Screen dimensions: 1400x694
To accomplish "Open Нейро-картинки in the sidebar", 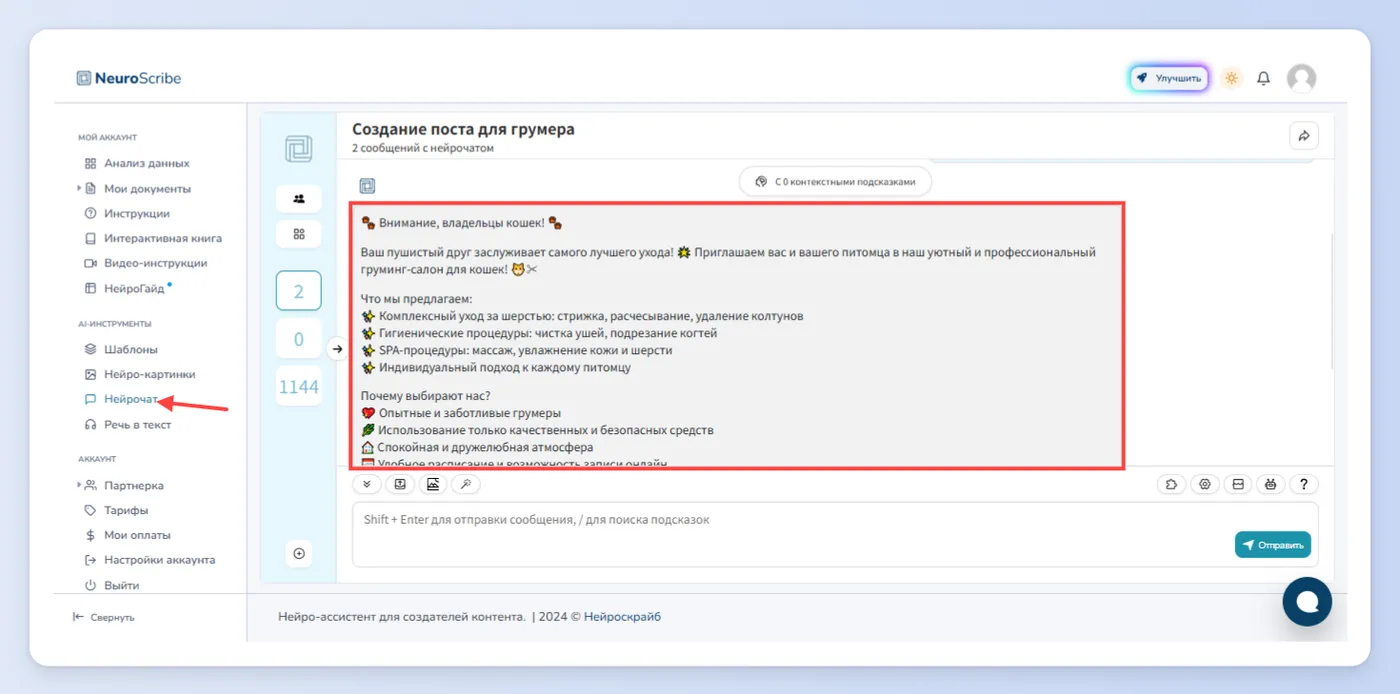I will coord(140,374).
